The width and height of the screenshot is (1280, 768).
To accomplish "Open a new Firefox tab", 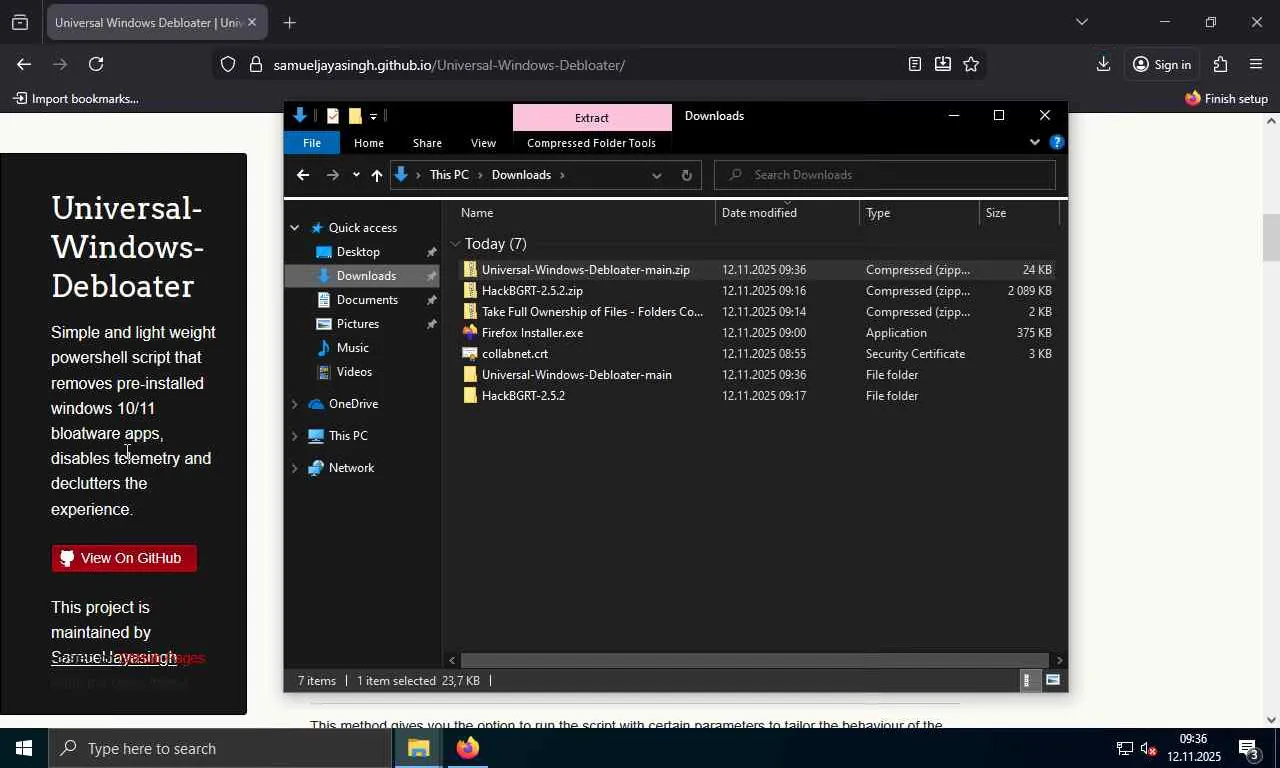I will coord(289,22).
